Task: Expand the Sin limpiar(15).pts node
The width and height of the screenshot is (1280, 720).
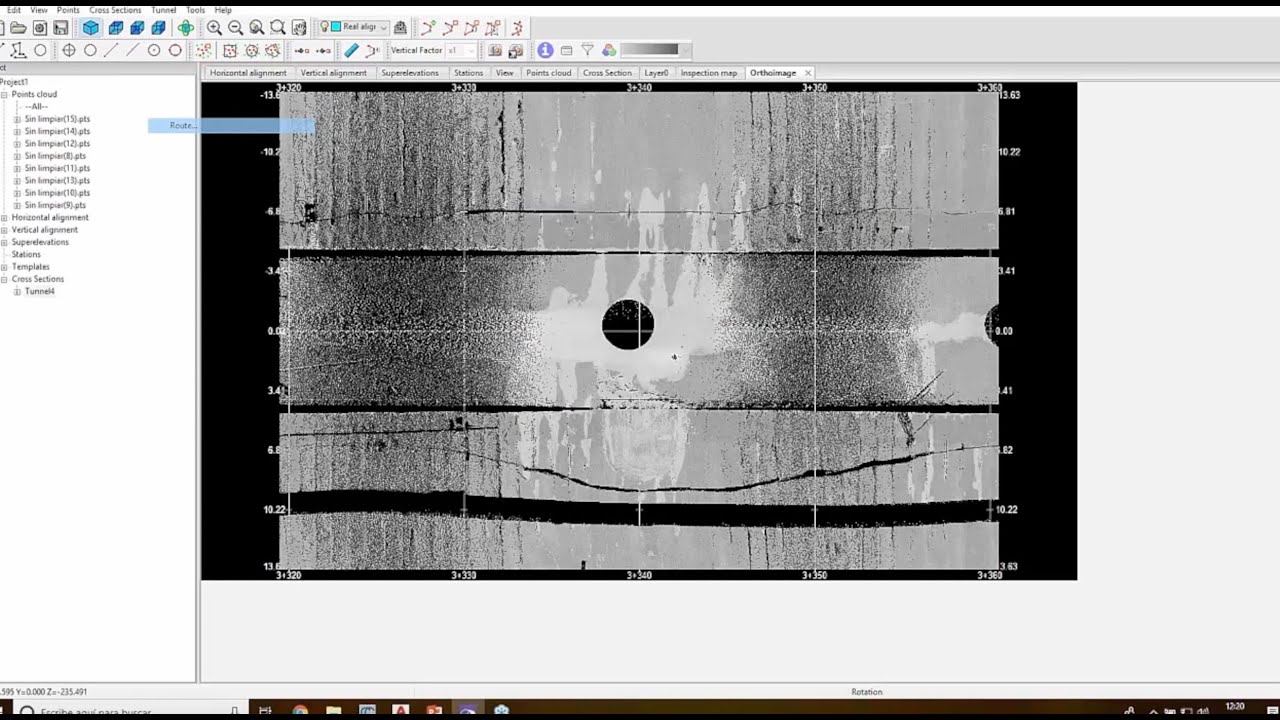Action: pyautogui.click(x=17, y=119)
